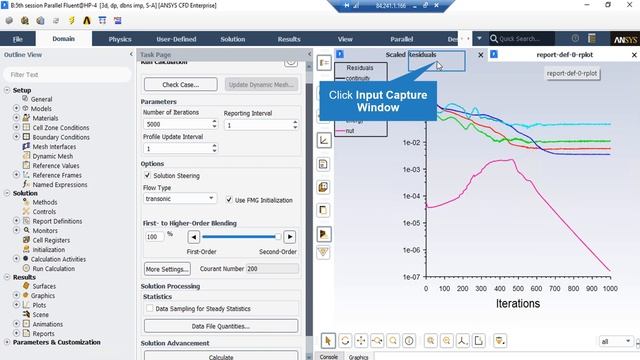
Task: Click the page view icon in graphics toolbar
Action: click(x=479, y=340)
